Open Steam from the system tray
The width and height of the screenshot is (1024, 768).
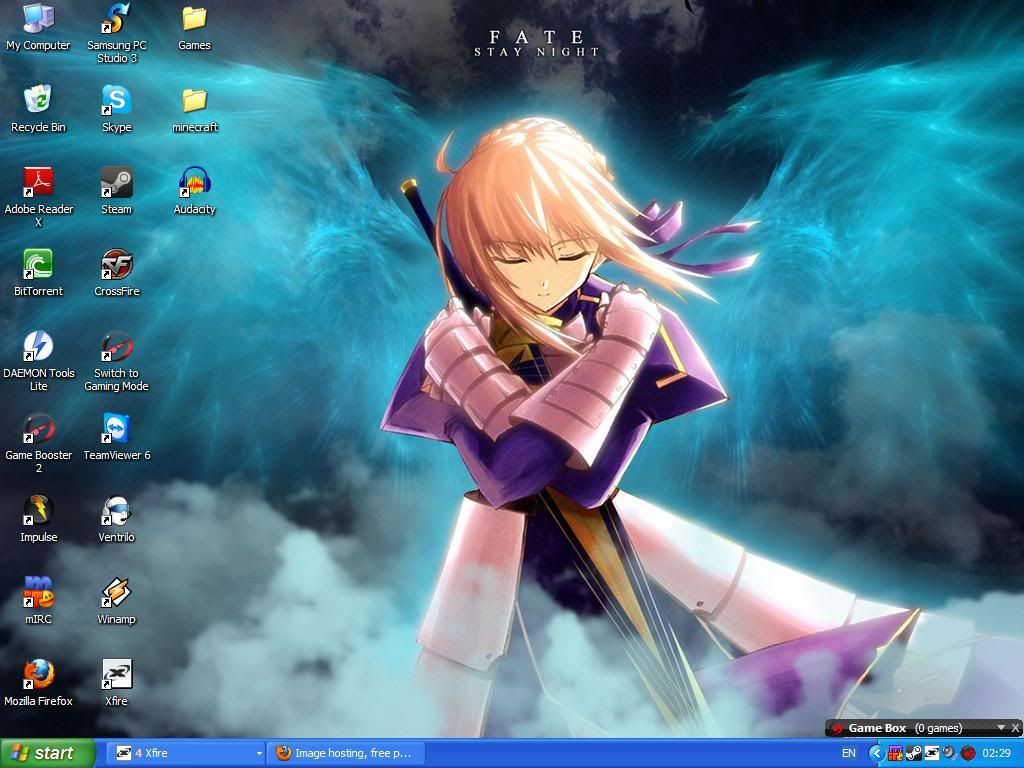point(913,753)
